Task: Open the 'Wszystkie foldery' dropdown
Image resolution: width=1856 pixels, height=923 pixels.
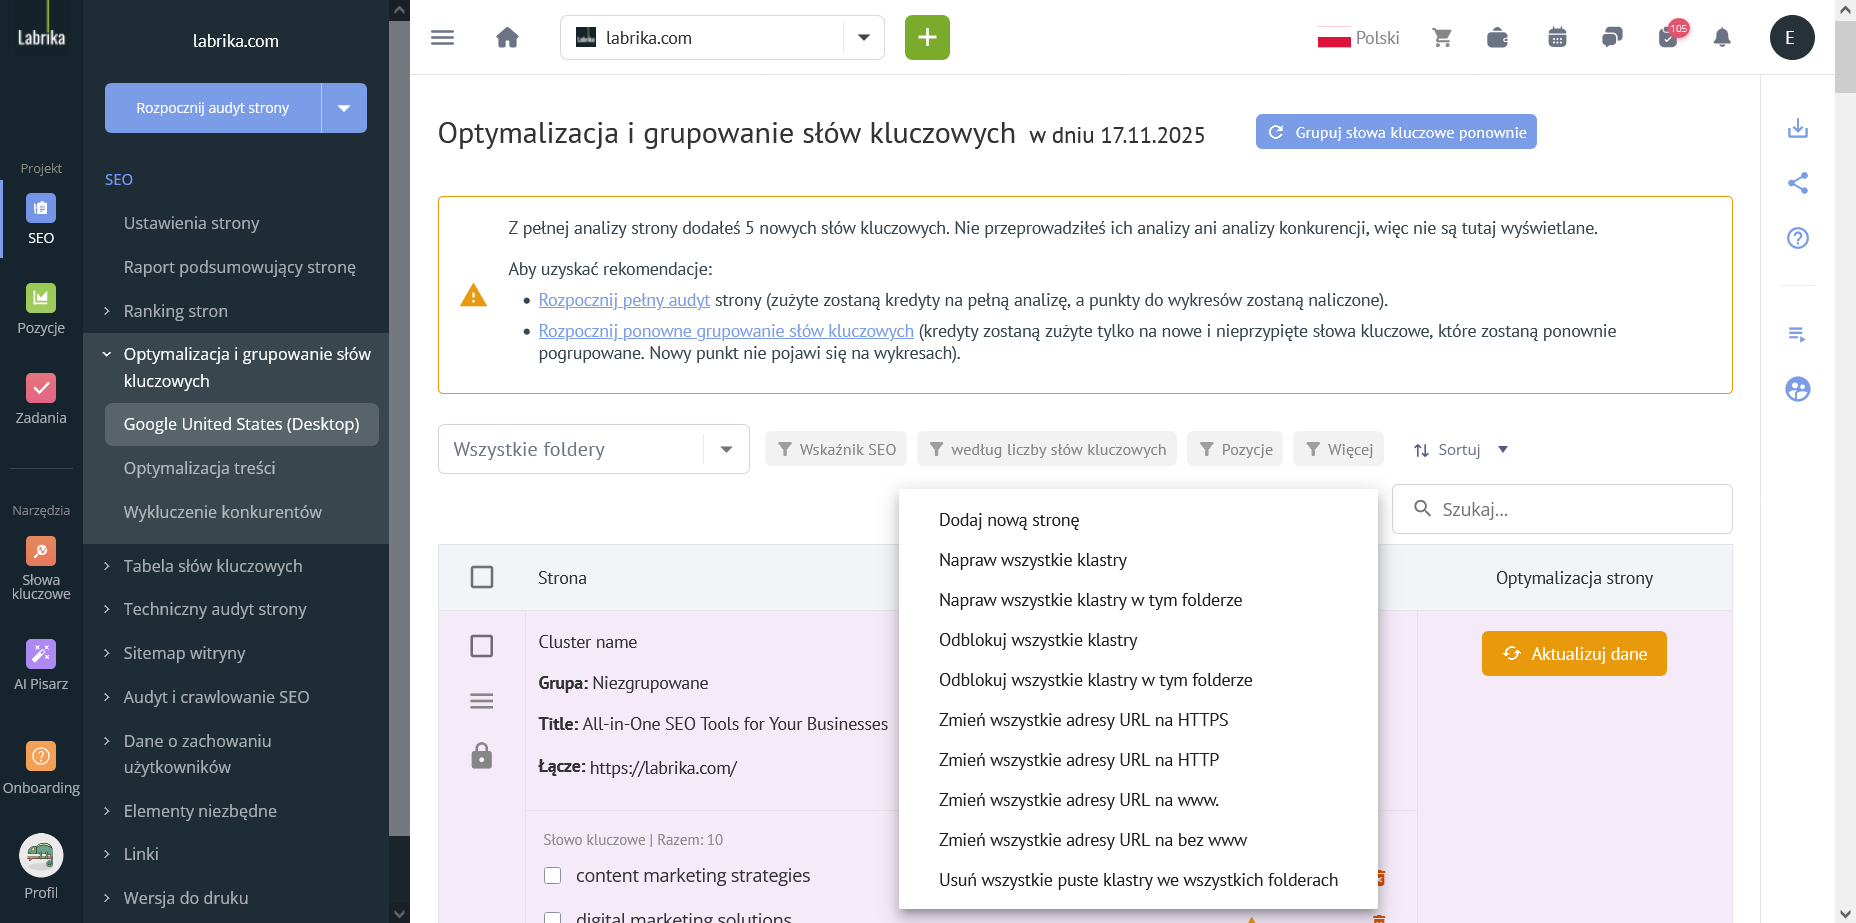Action: coord(594,449)
